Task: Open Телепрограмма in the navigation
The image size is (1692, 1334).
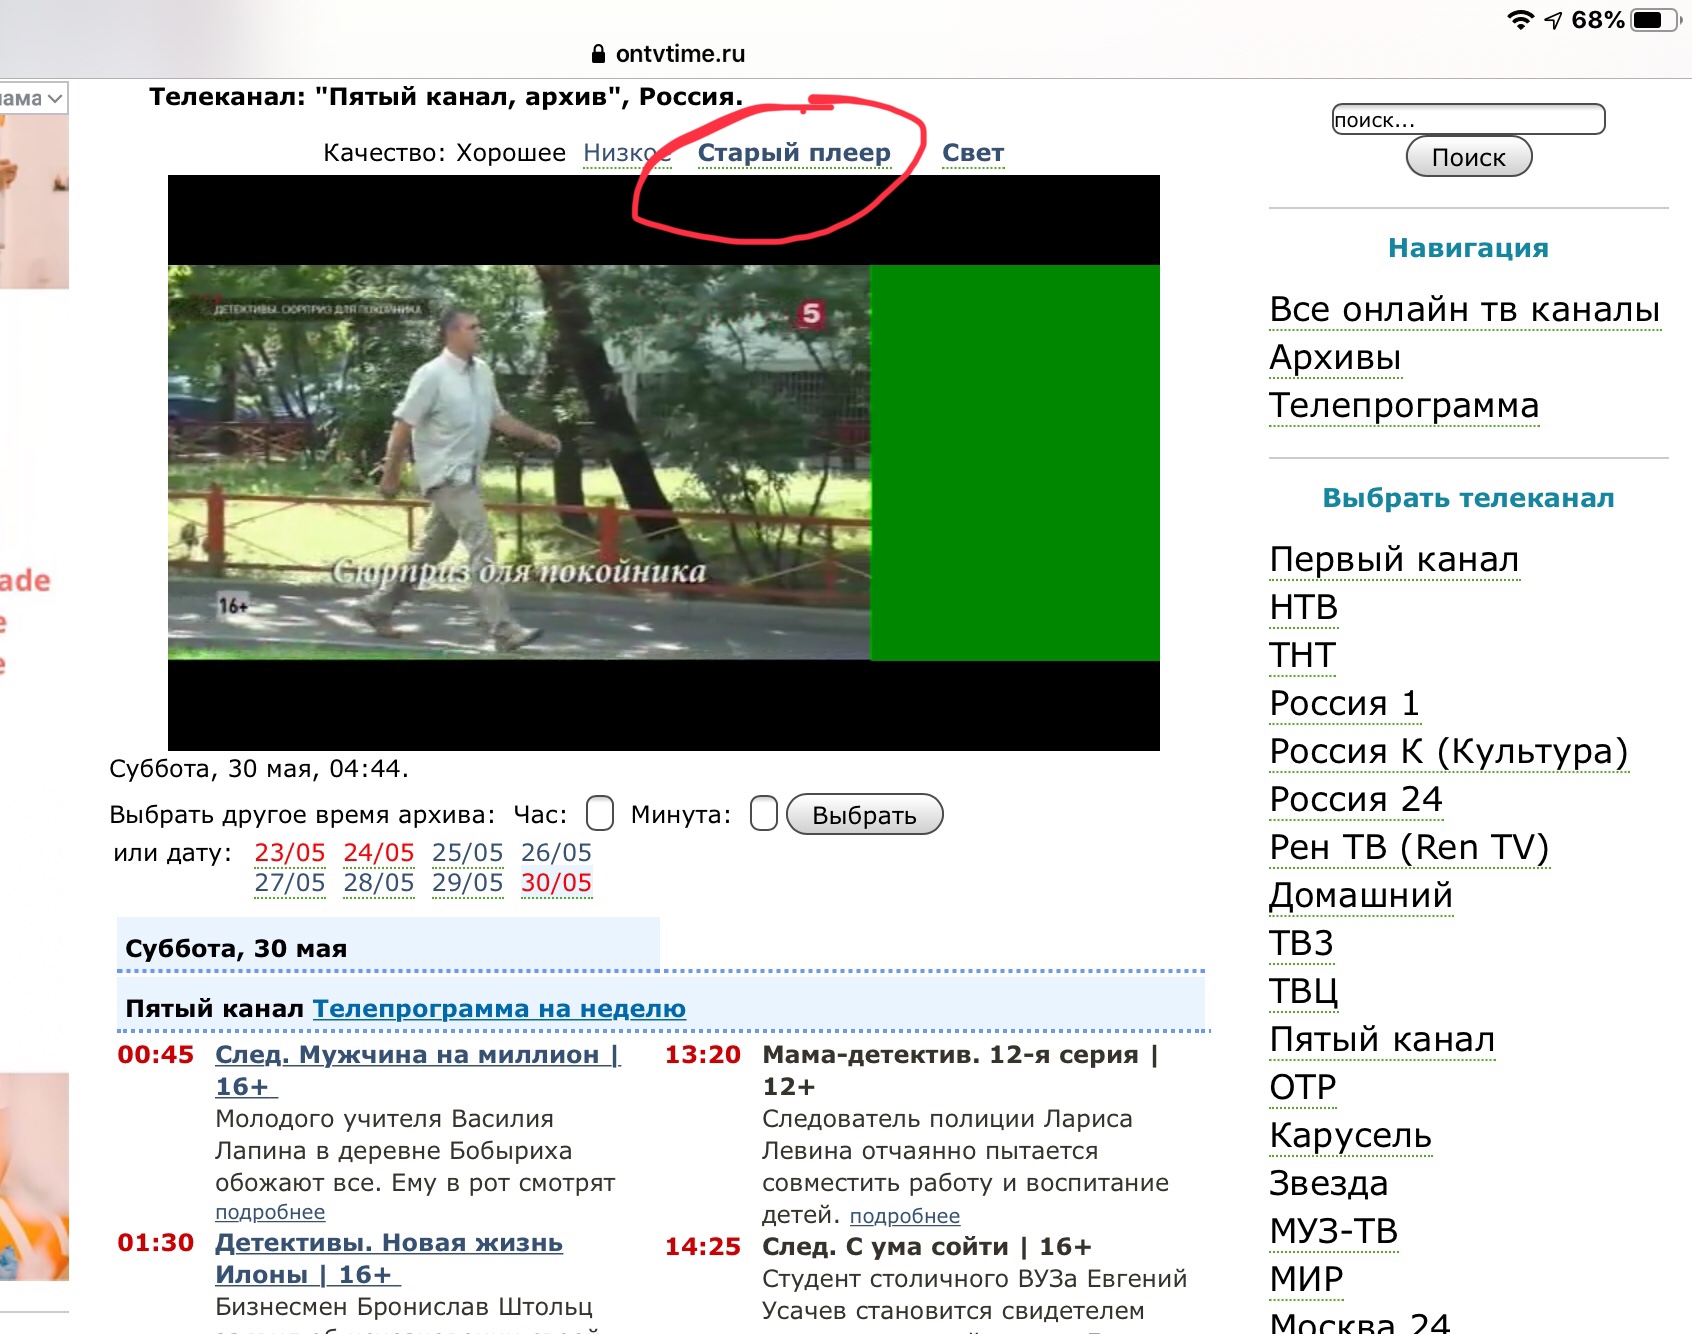Action: 1404,406
